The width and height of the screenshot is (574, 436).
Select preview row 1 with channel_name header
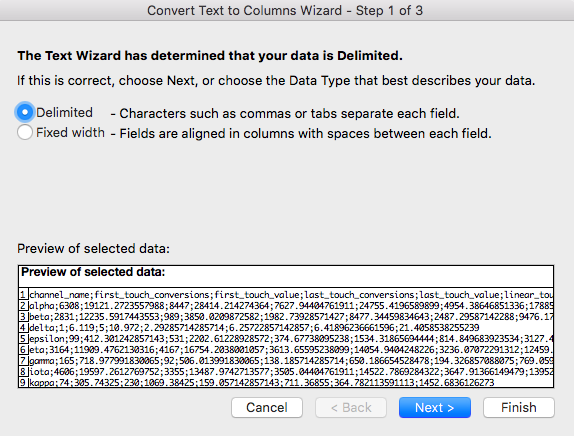tap(286, 294)
